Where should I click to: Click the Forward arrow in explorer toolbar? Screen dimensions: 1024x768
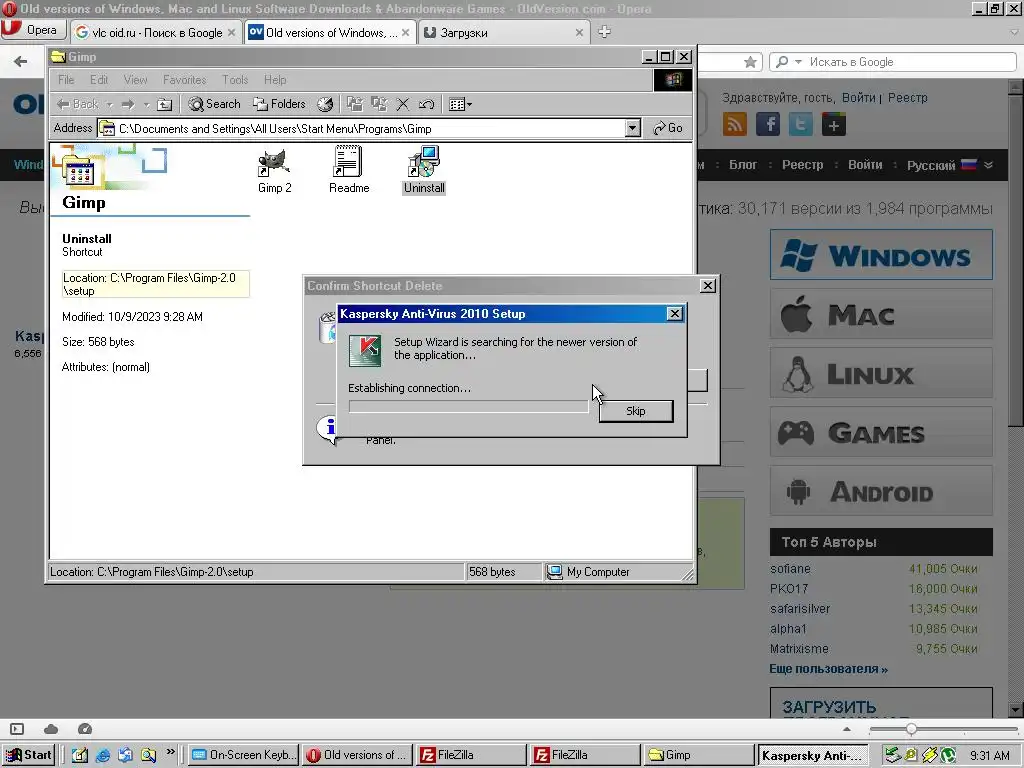tap(128, 104)
